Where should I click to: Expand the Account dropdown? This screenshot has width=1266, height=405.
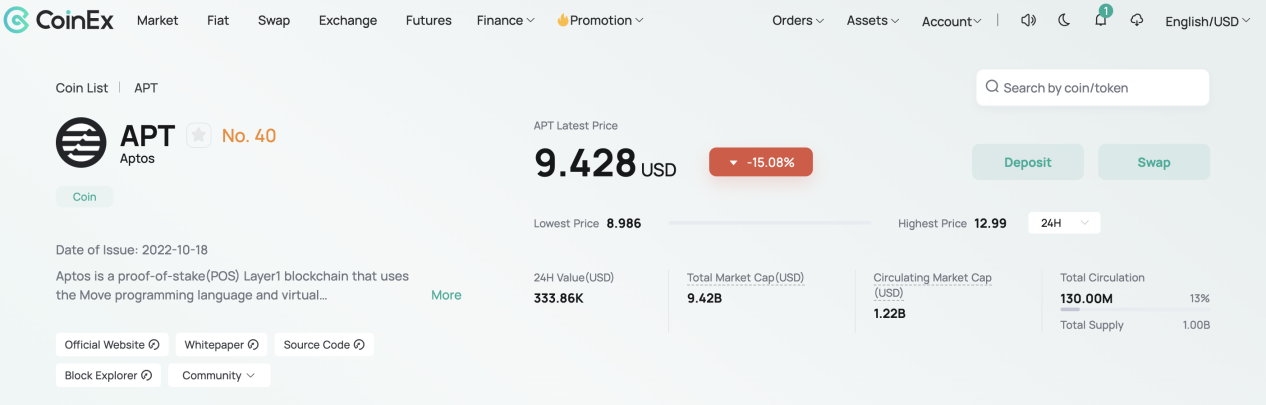coord(952,21)
